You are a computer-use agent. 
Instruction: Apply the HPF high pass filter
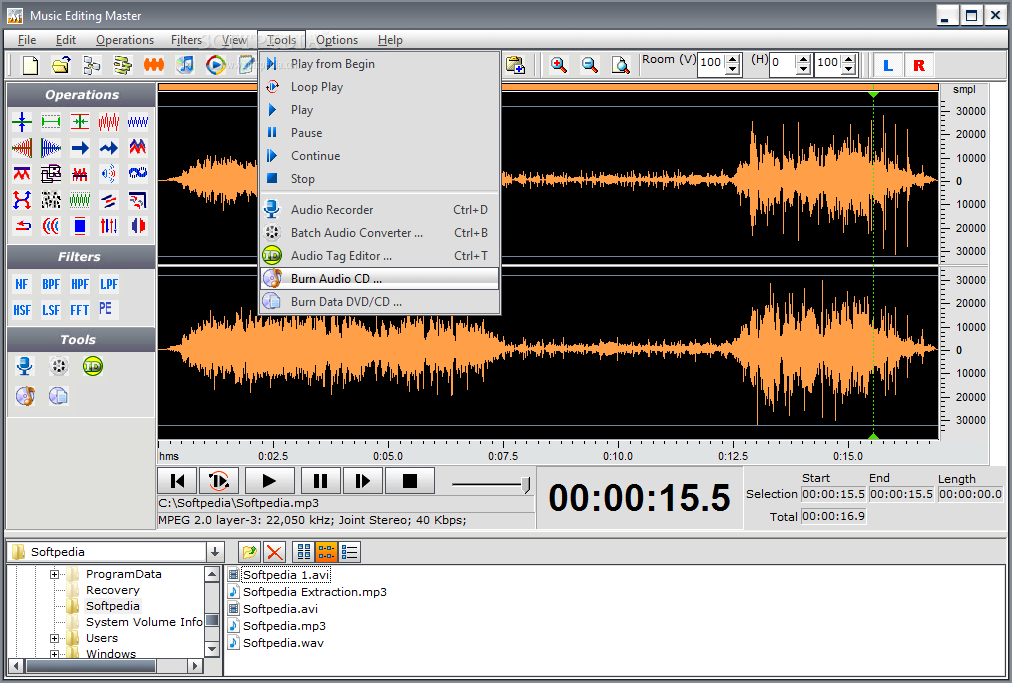click(x=80, y=284)
